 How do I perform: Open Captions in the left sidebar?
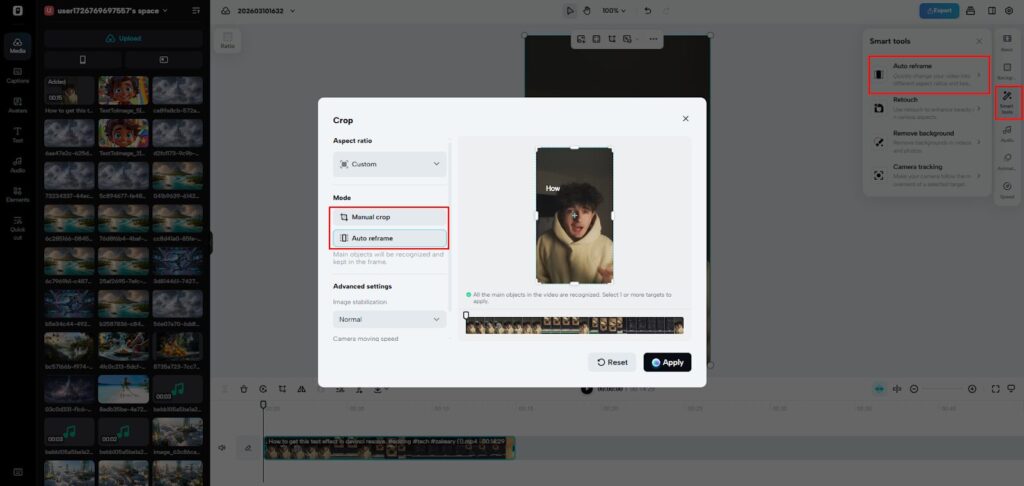pos(17,74)
